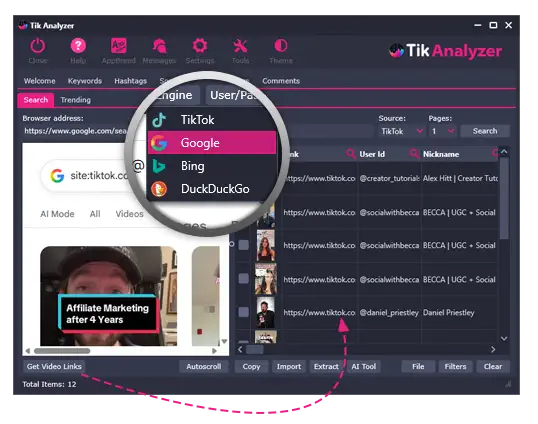Click the DuckDuckGo logo icon in engine list
The height and width of the screenshot is (424, 538).
[x=159, y=189]
